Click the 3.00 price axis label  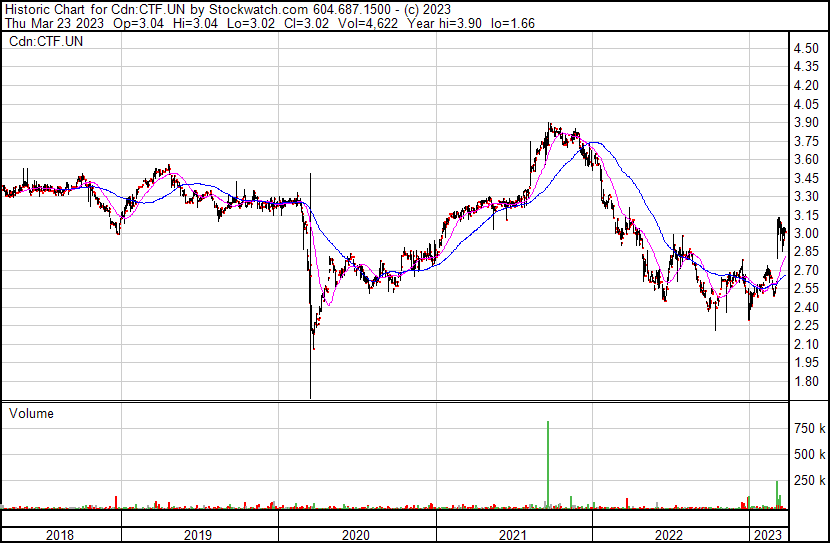coord(804,233)
